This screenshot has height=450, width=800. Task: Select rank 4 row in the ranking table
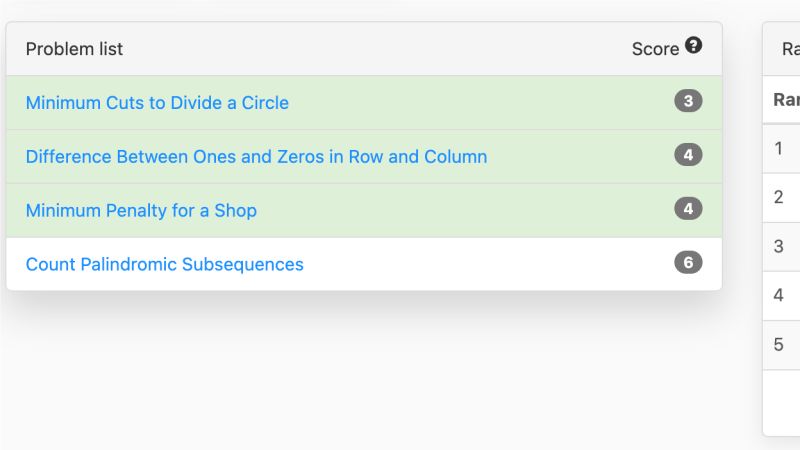click(x=782, y=295)
